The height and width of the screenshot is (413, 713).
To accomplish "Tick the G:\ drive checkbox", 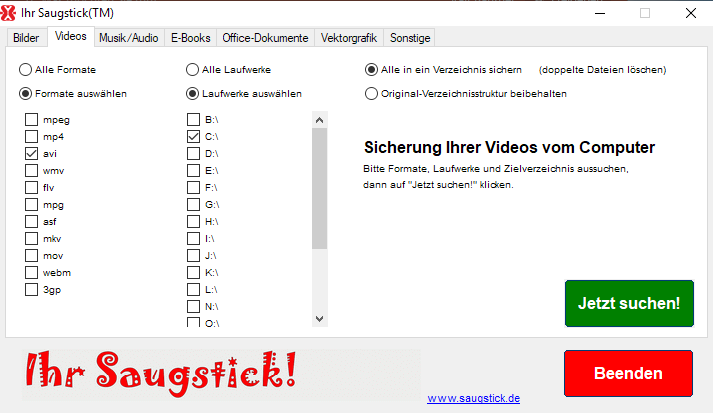I will tap(194, 205).
